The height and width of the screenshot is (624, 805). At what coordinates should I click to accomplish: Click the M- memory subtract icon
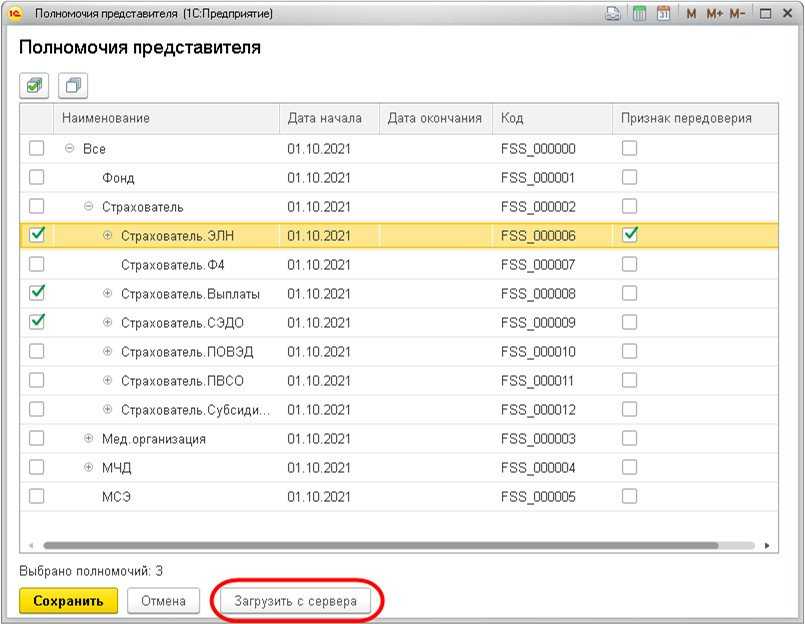pos(737,14)
